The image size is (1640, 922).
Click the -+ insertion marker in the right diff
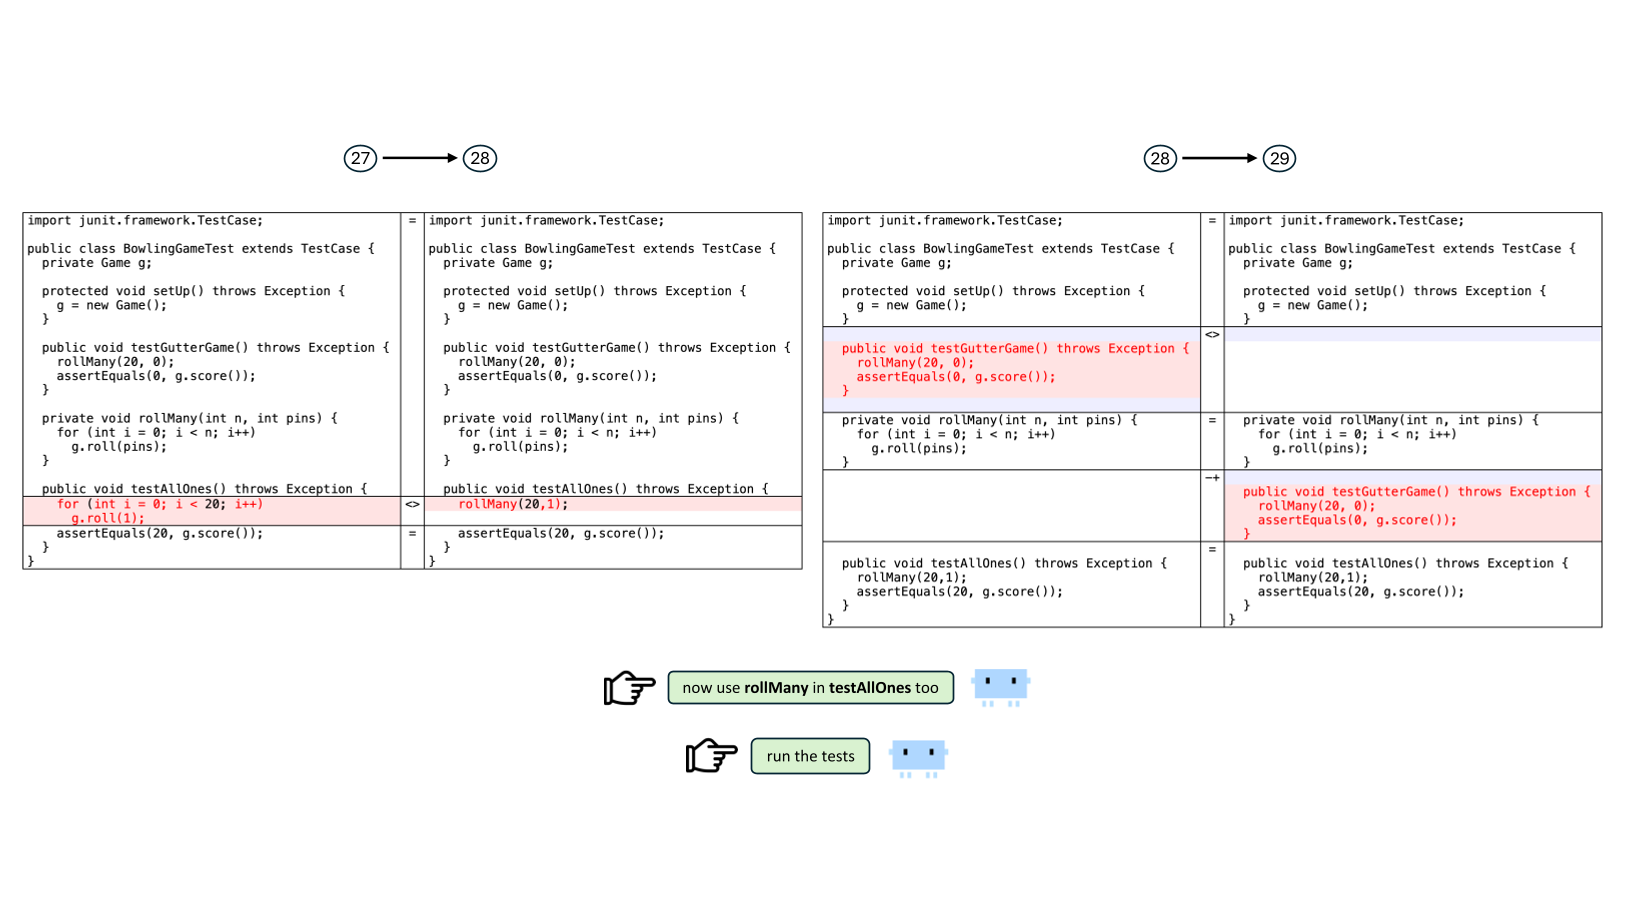click(1212, 478)
